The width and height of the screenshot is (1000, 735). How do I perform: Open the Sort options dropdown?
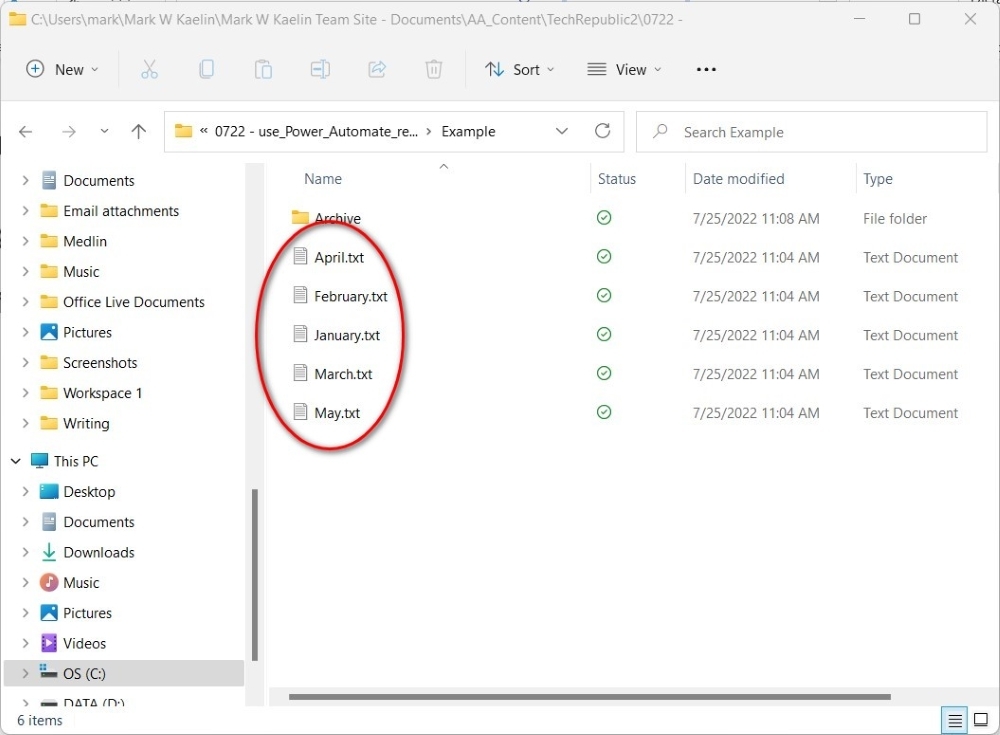517,69
